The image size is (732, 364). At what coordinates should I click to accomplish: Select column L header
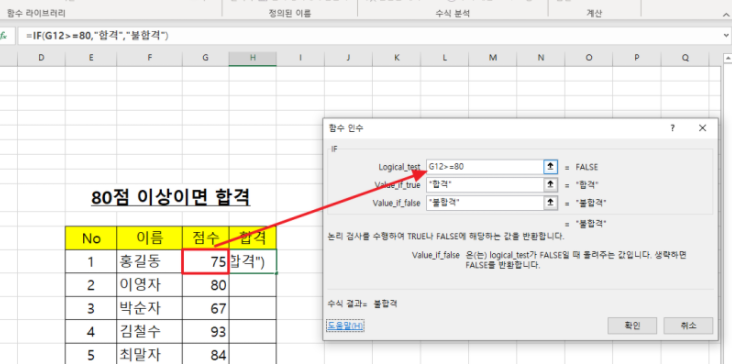[444, 58]
